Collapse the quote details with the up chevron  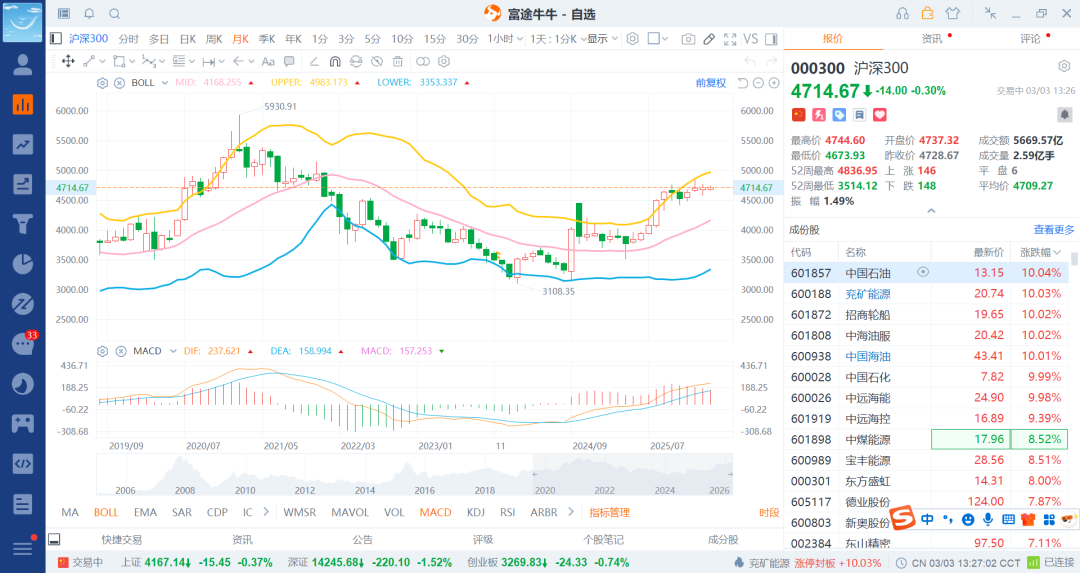[931, 211]
